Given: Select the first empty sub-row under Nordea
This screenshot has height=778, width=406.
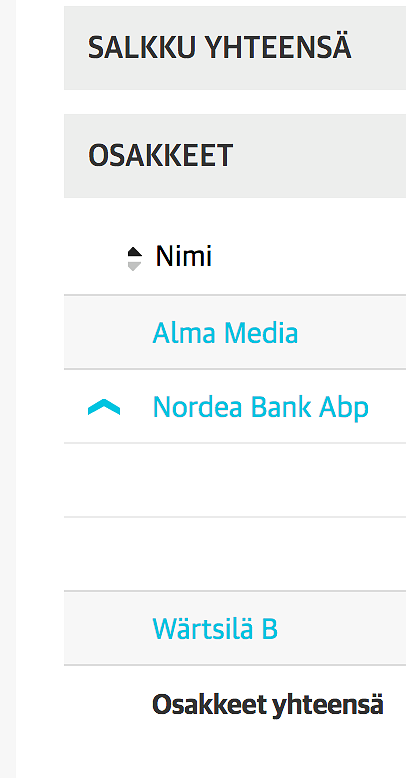Looking at the screenshot, I should point(235,480).
